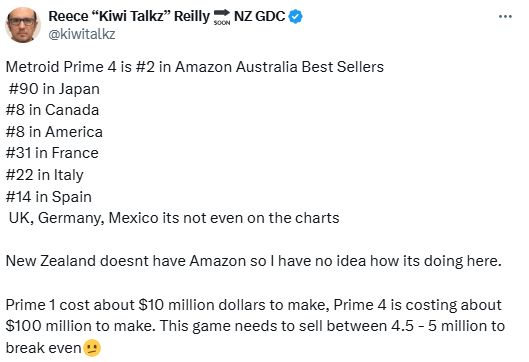Click the words 'break even' in last line
529x362 pixels.
pyautogui.click(x=44, y=348)
